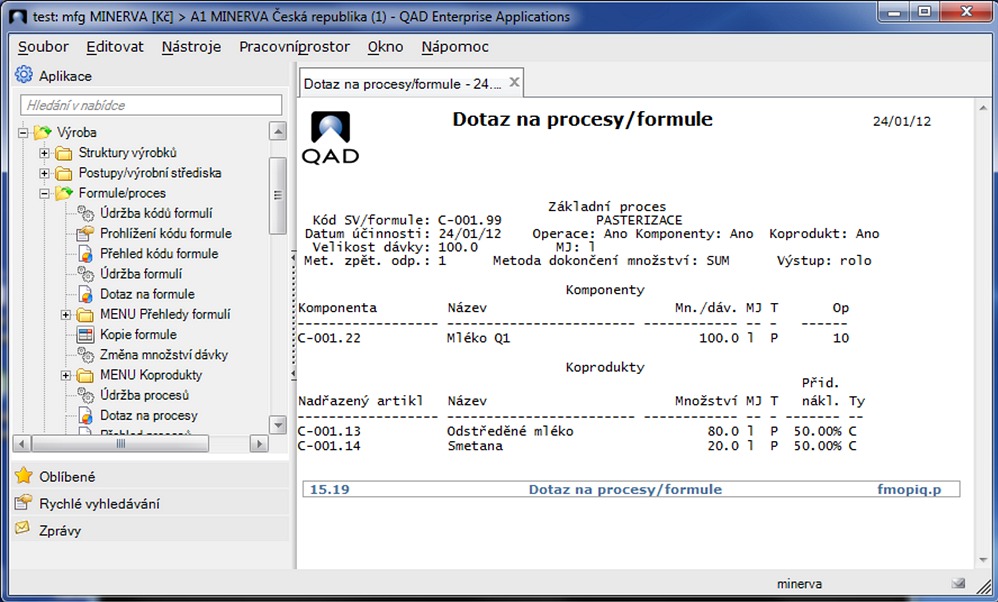This screenshot has width=998, height=602.
Task: Click coproduct code C-001.14
Action: coord(329,445)
